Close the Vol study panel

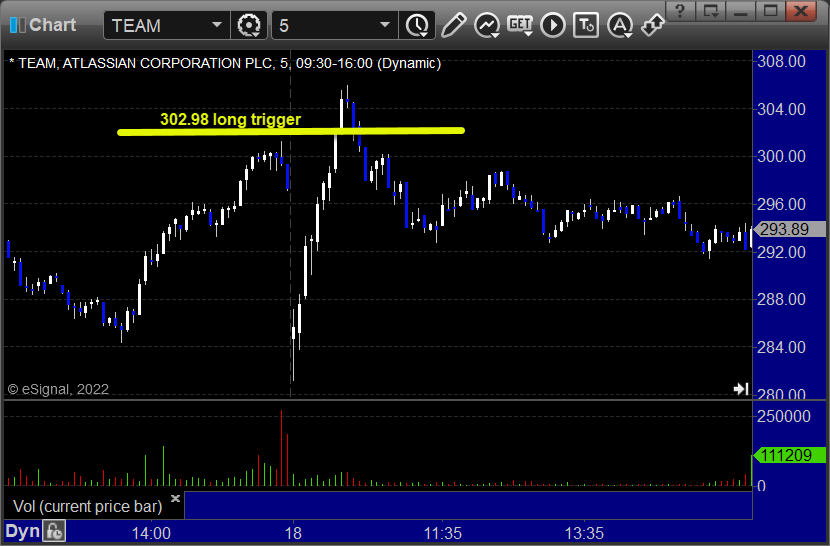click(175, 498)
